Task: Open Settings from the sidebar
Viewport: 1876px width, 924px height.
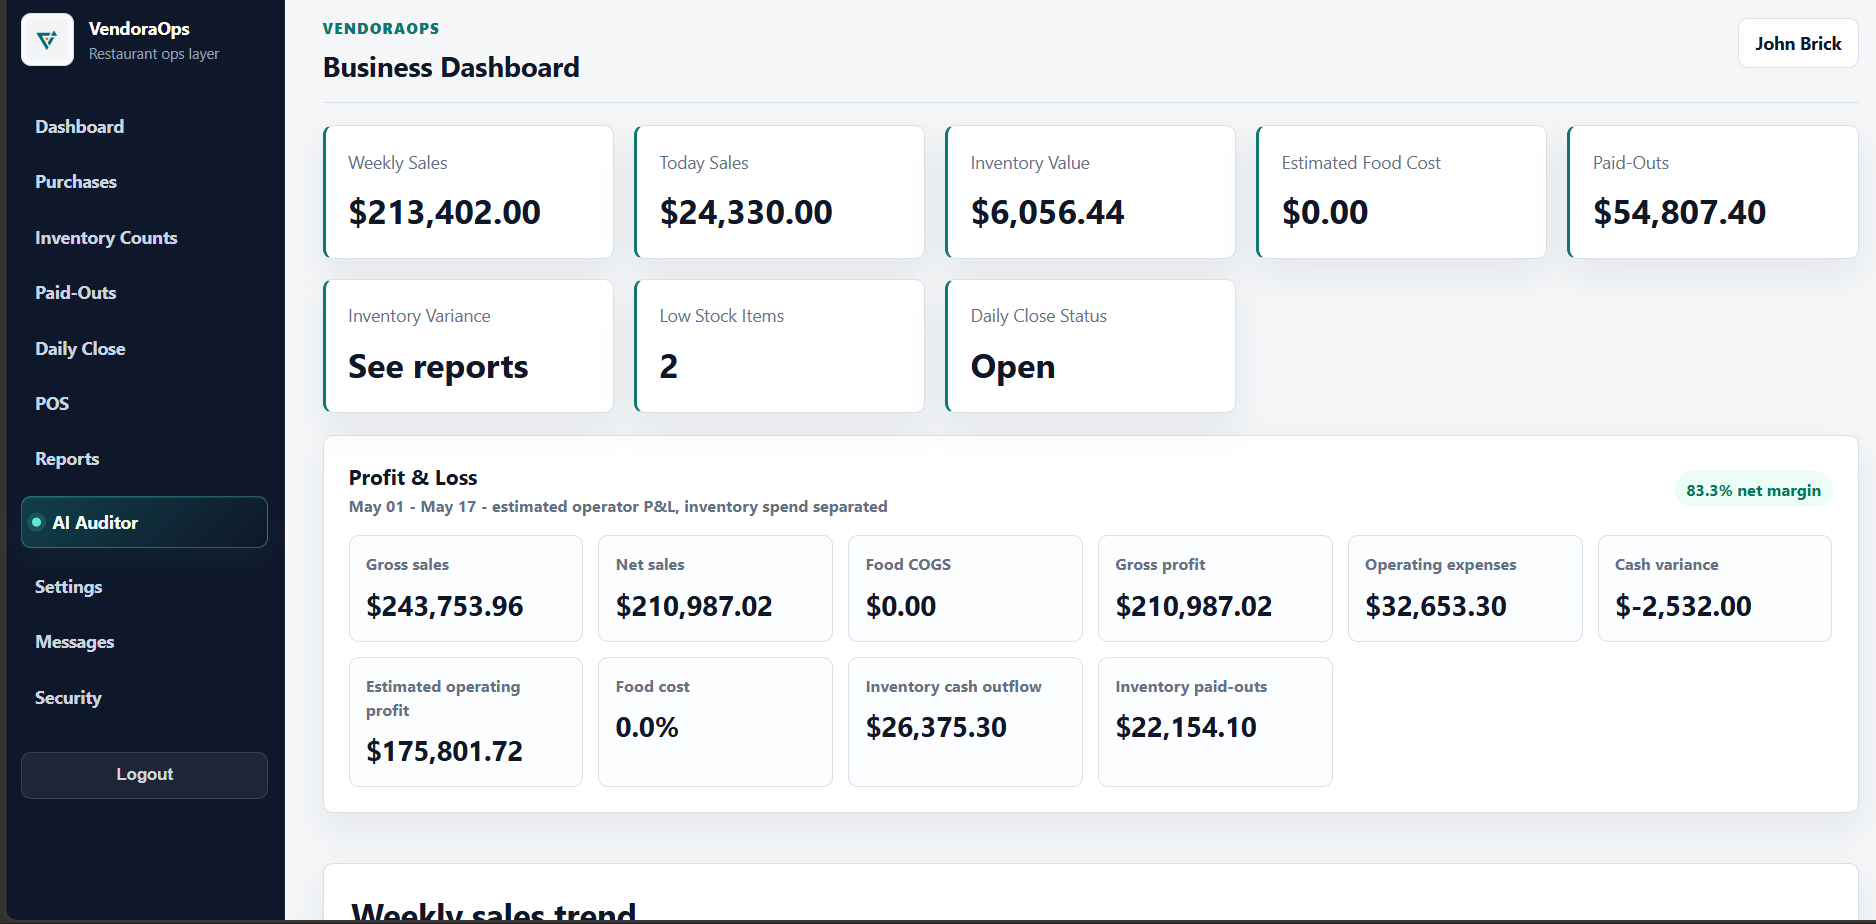Action: tap(68, 587)
